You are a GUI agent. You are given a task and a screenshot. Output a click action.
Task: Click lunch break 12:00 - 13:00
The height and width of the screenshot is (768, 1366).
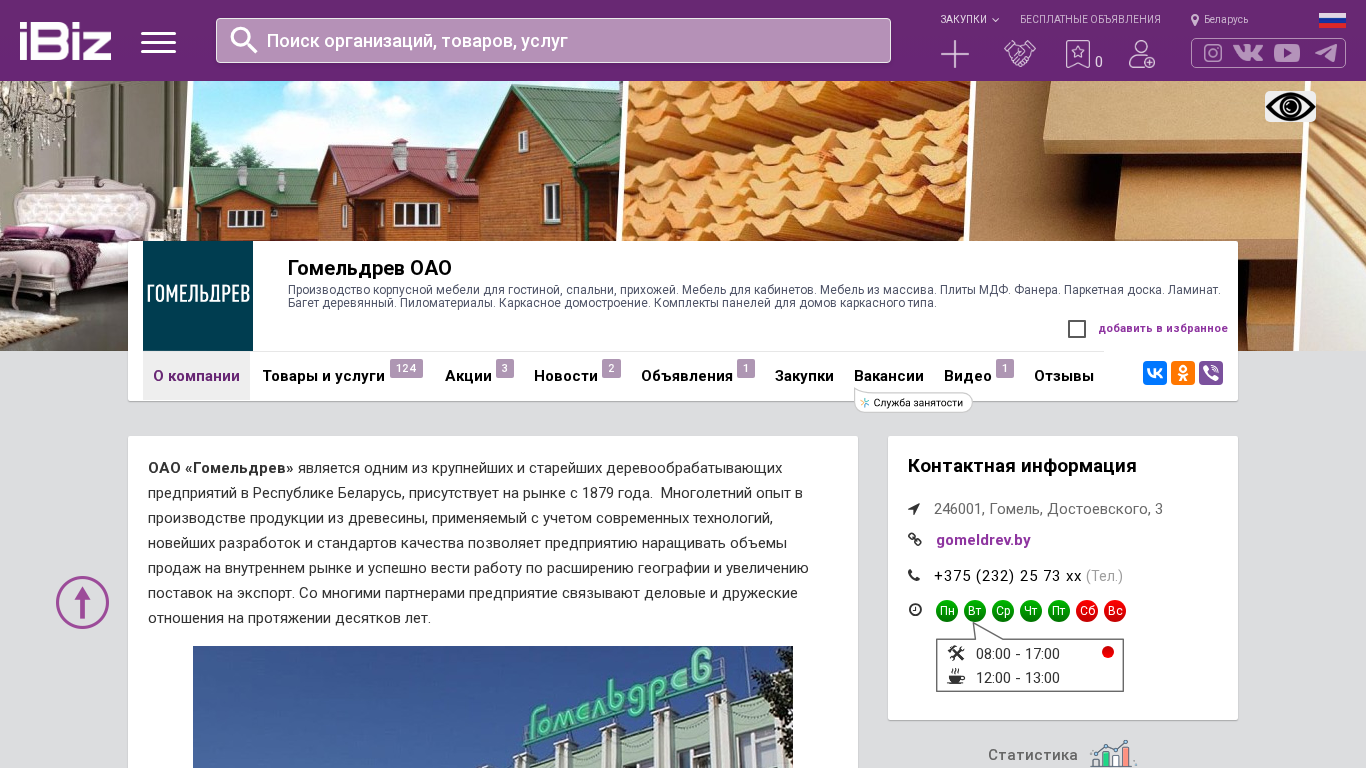click(x=1018, y=678)
